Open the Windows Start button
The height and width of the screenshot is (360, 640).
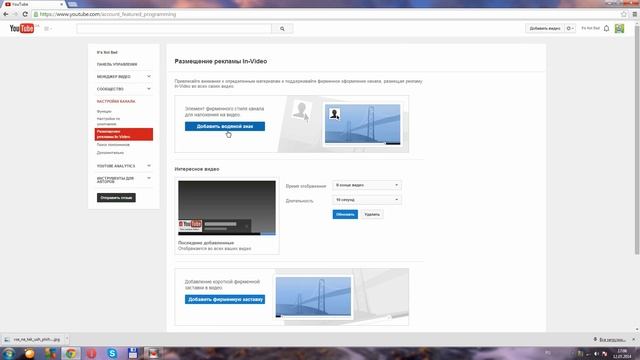coord(8,353)
